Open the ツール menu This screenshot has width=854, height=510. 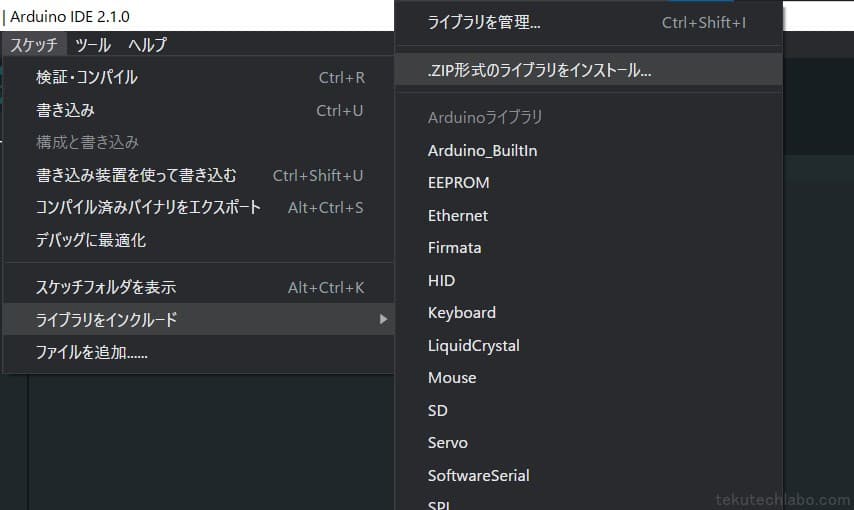[x=93, y=44]
